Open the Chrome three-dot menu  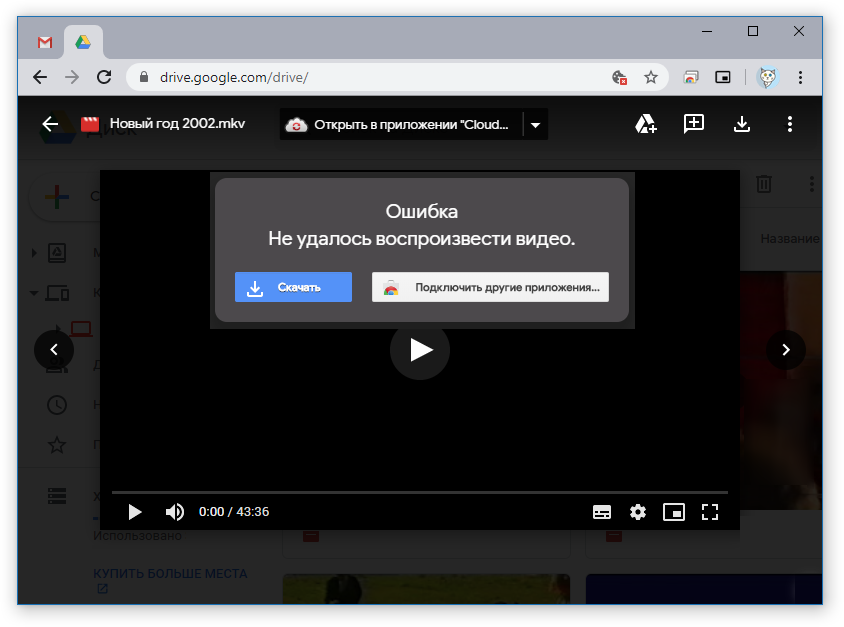[x=799, y=77]
